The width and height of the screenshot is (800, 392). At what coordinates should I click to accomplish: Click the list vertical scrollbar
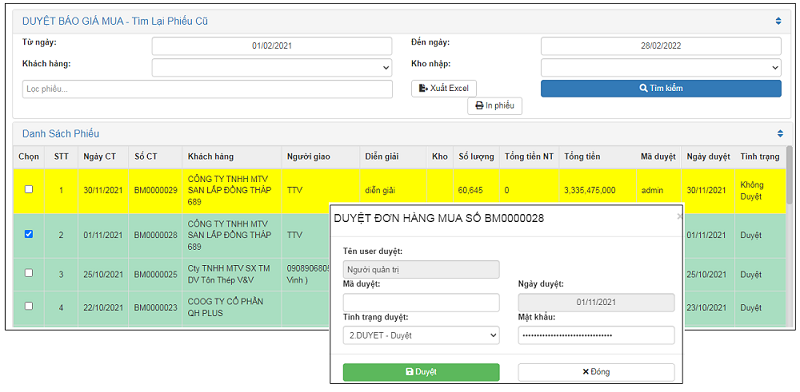pos(790,237)
